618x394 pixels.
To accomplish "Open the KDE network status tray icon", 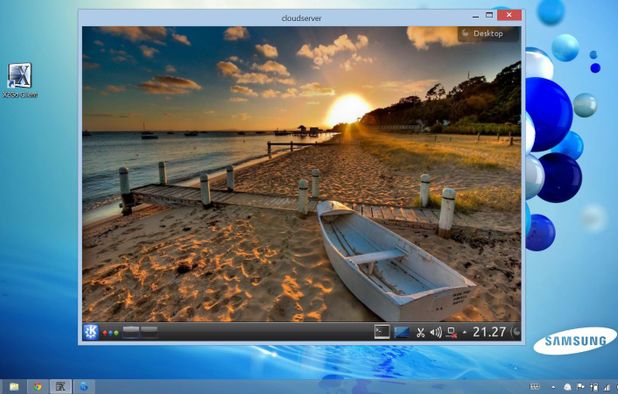I will (x=452, y=333).
